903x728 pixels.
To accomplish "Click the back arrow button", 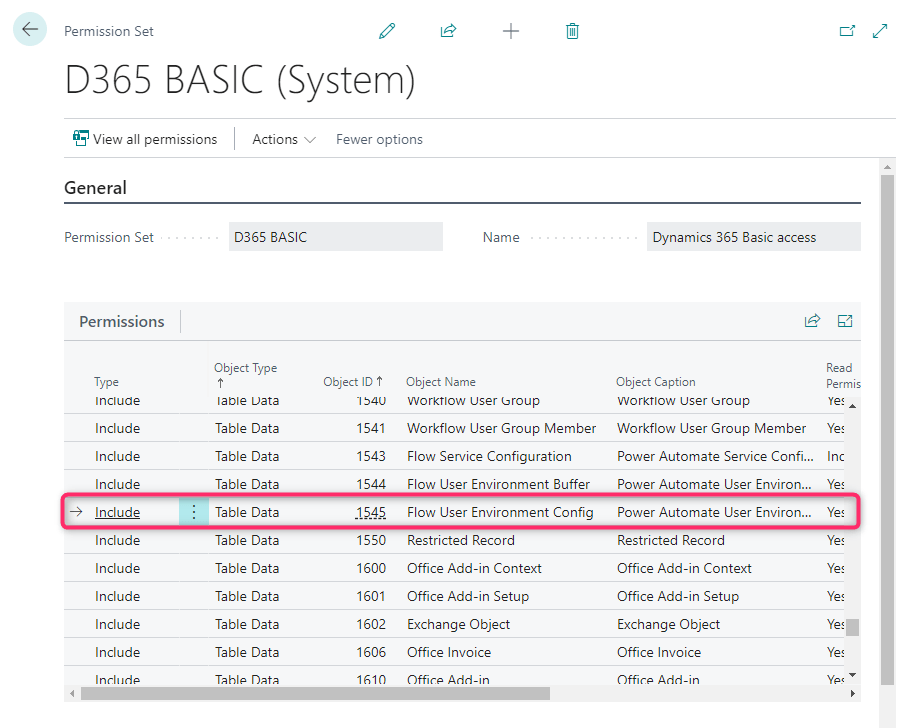I will [x=30, y=30].
